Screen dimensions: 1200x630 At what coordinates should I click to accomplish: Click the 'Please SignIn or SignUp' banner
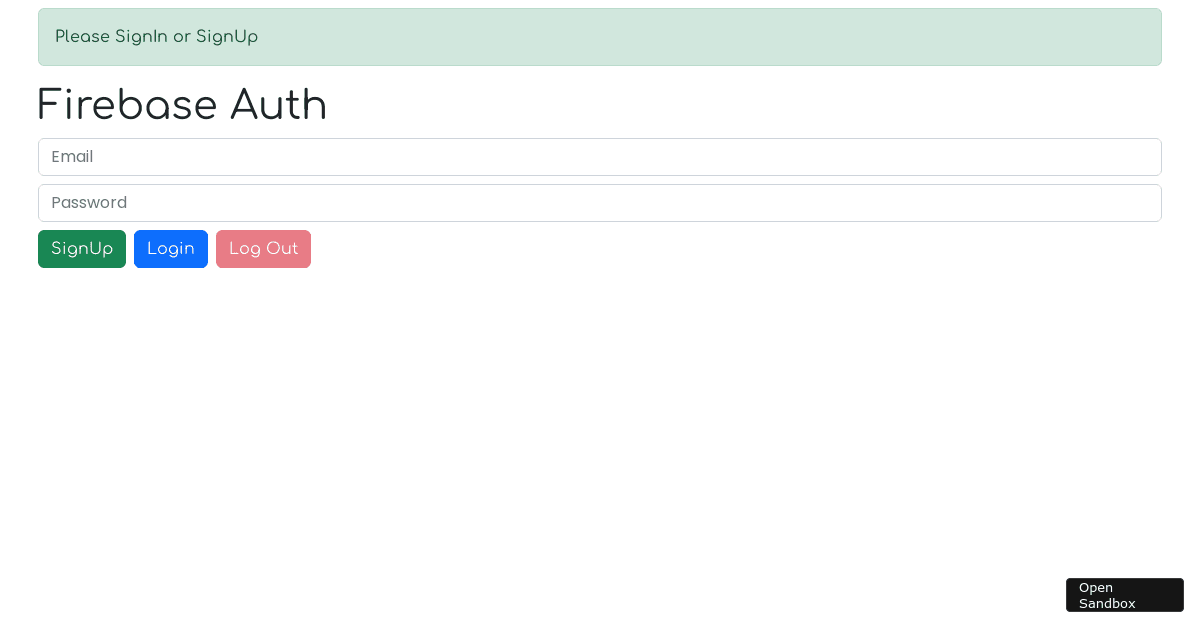point(600,37)
